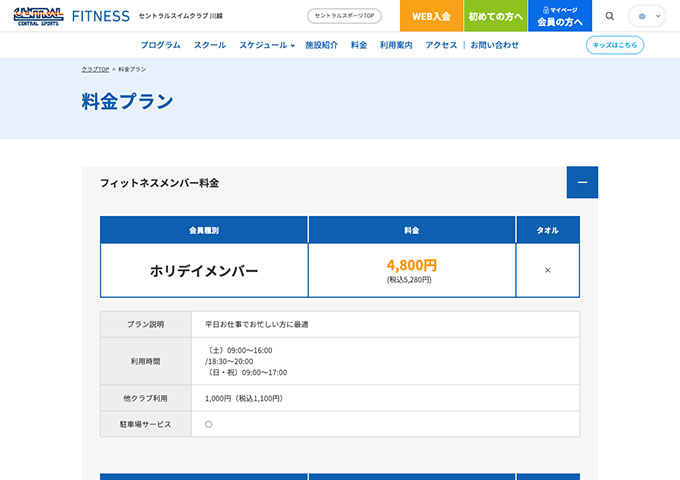Image resolution: width=680 pixels, height=480 pixels.
Task: Click the /18:30〜20:00 hours line
Action: [x=229, y=361]
